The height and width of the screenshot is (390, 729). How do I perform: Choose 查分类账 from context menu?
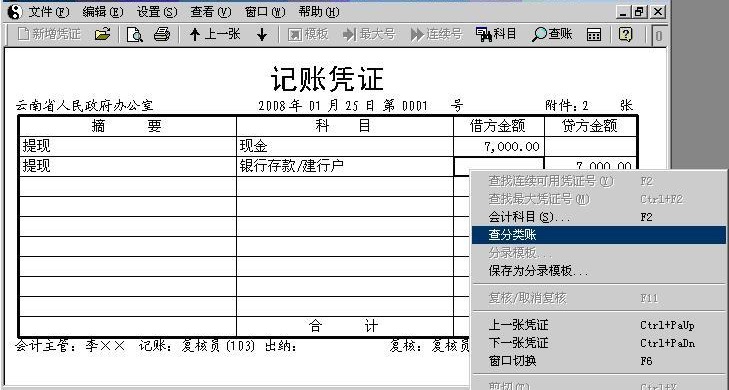click(599, 235)
